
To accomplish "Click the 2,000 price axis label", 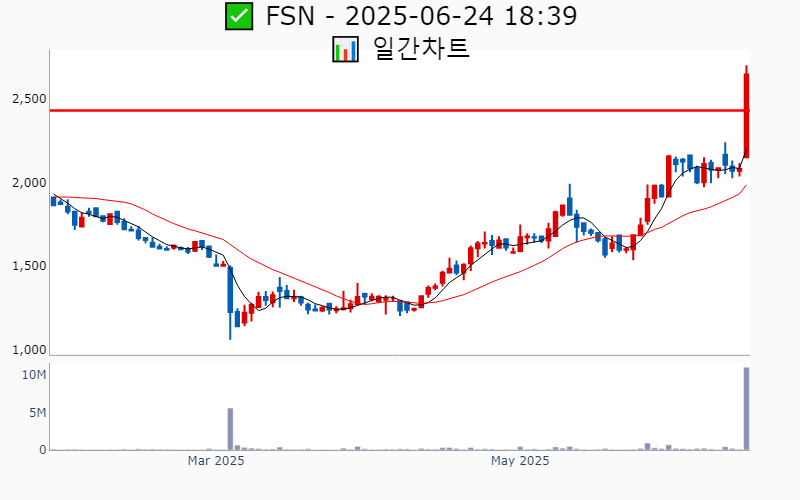I will 29,182.
